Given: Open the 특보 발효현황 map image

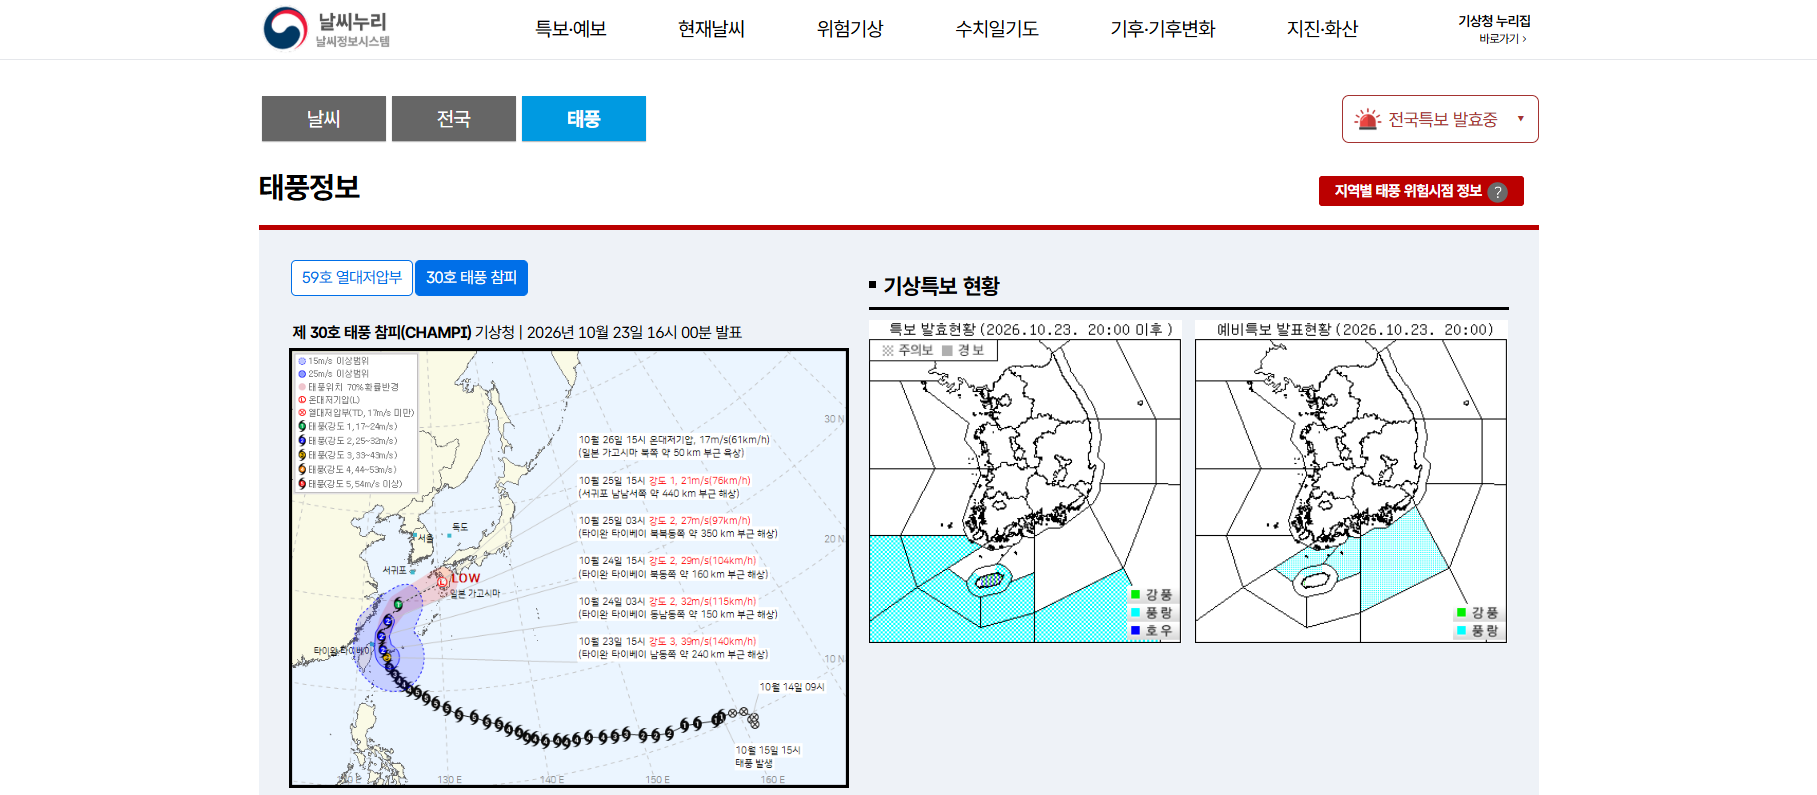Looking at the screenshot, I should click(1025, 482).
